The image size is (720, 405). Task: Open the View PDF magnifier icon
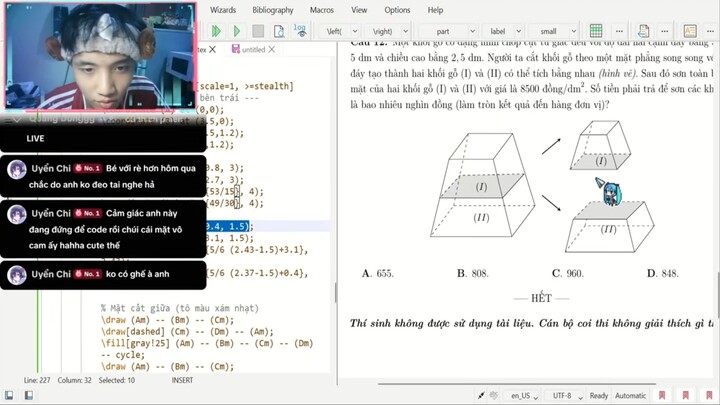(x=279, y=31)
